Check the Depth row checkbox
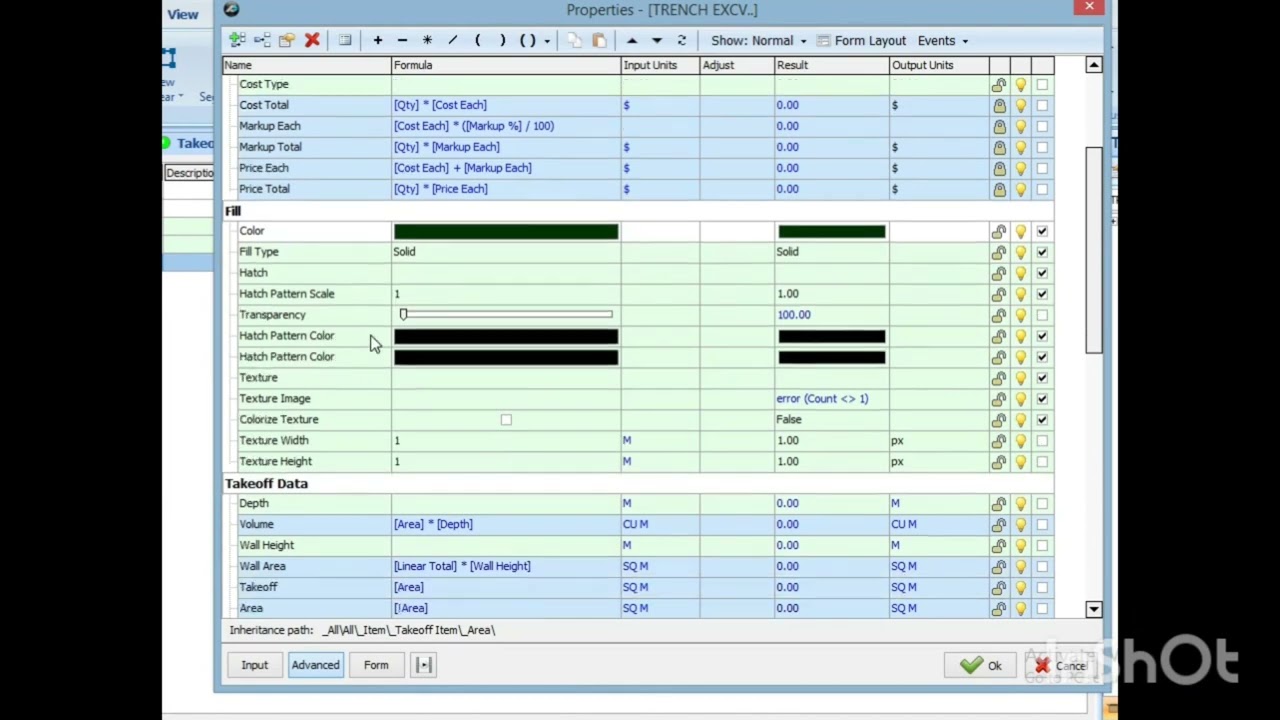1280x720 pixels. click(x=1042, y=504)
